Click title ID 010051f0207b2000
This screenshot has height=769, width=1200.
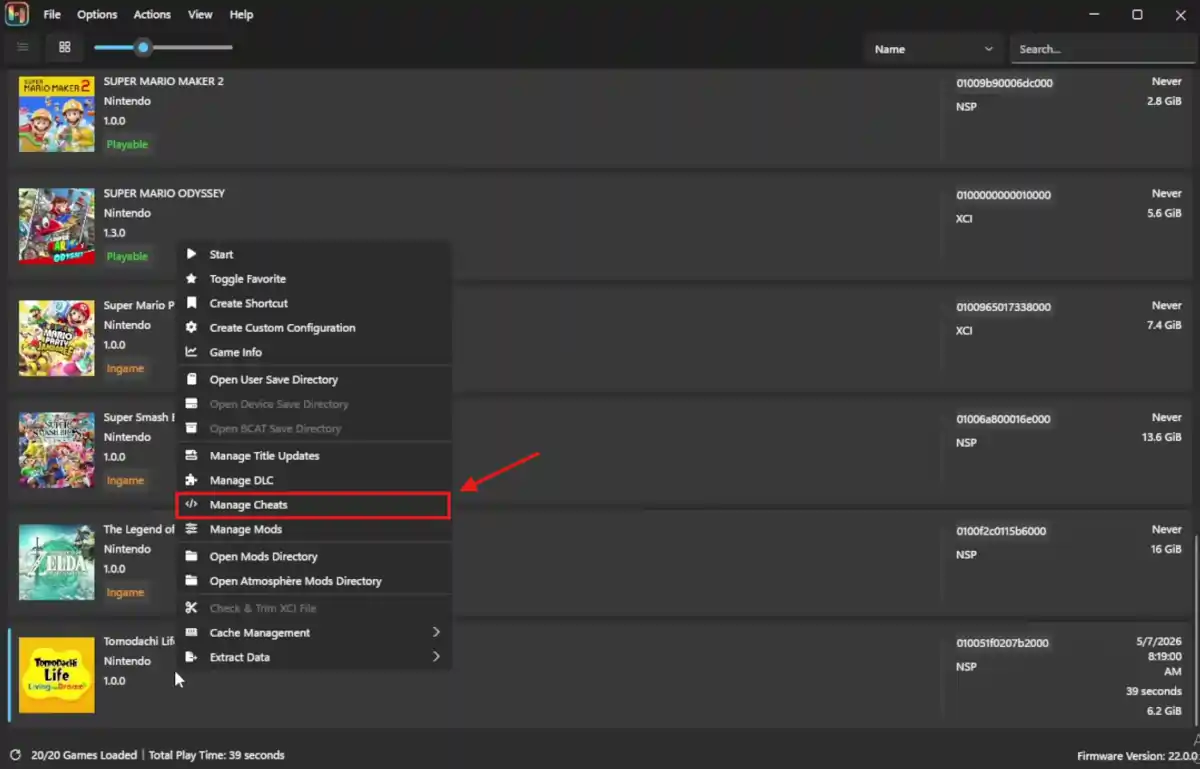click(x=1002, y=643)
